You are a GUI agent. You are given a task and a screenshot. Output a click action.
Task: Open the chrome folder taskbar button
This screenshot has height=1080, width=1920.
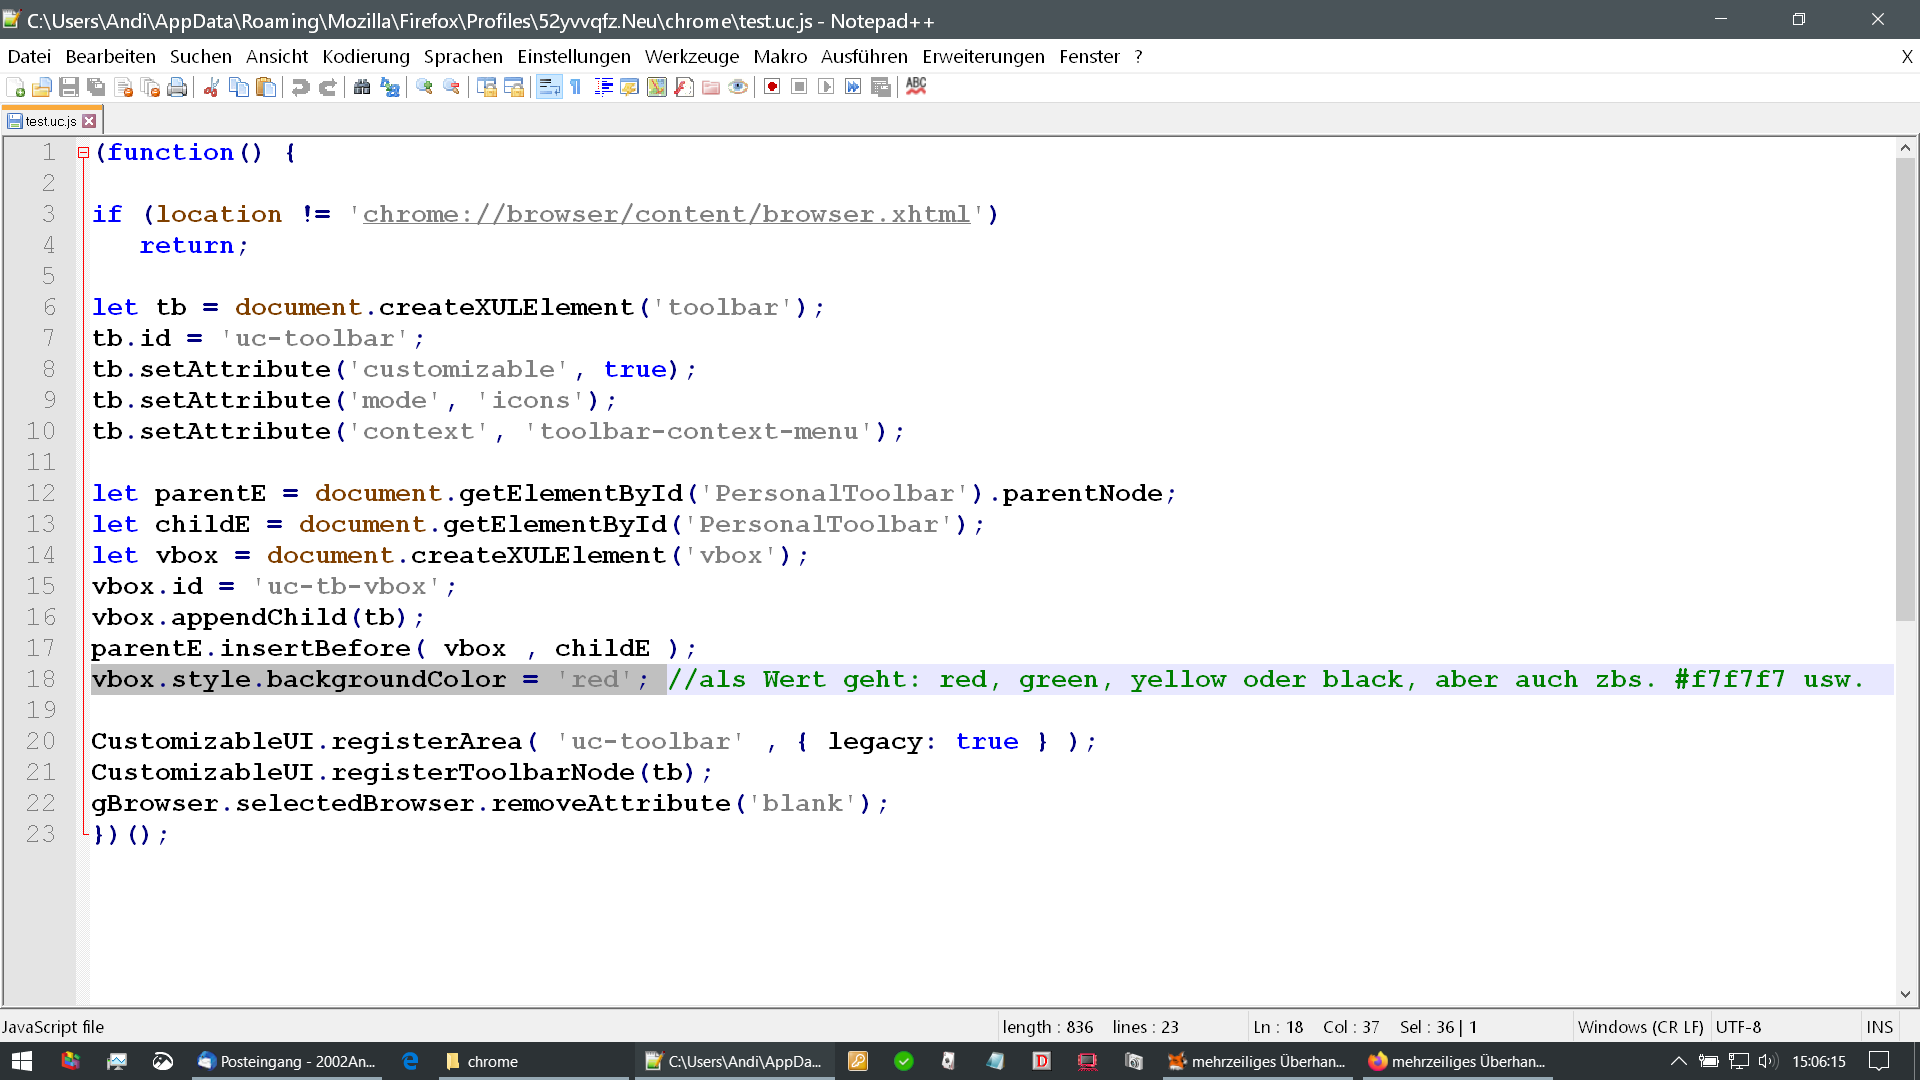click(x=492, y=1061)
